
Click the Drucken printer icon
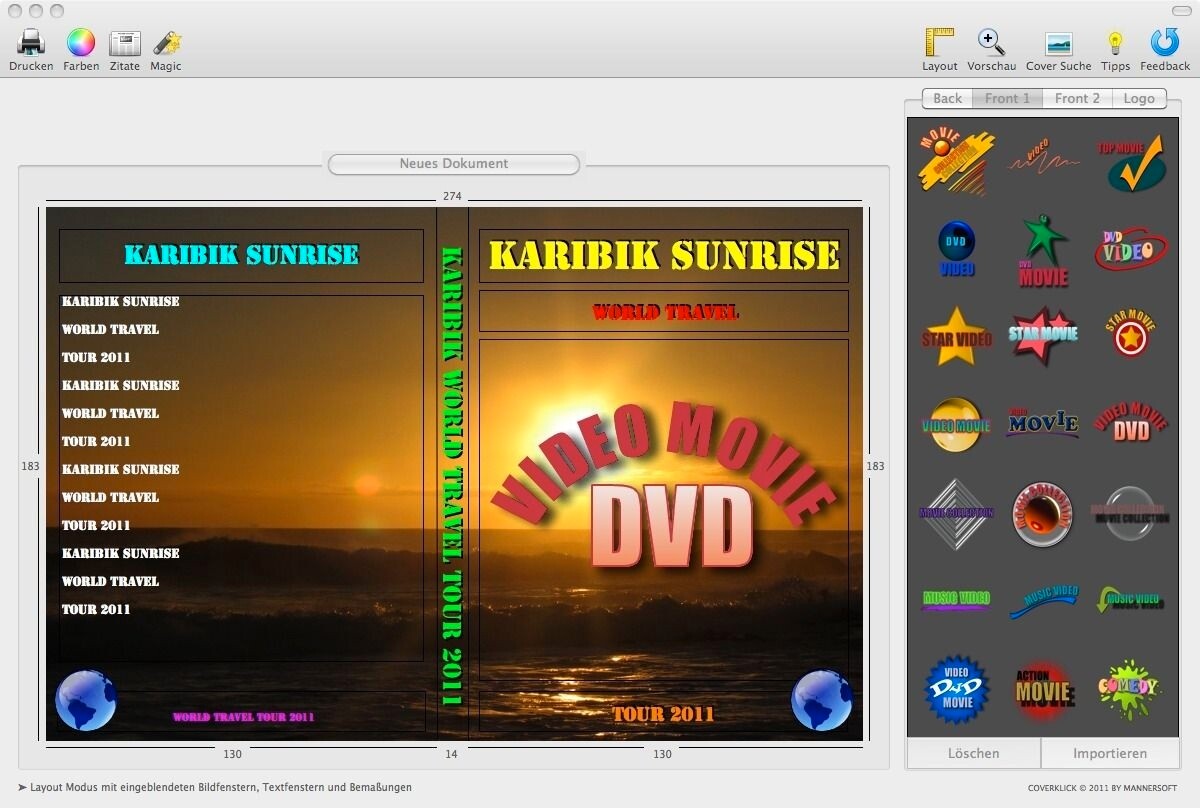pos(31,43)
